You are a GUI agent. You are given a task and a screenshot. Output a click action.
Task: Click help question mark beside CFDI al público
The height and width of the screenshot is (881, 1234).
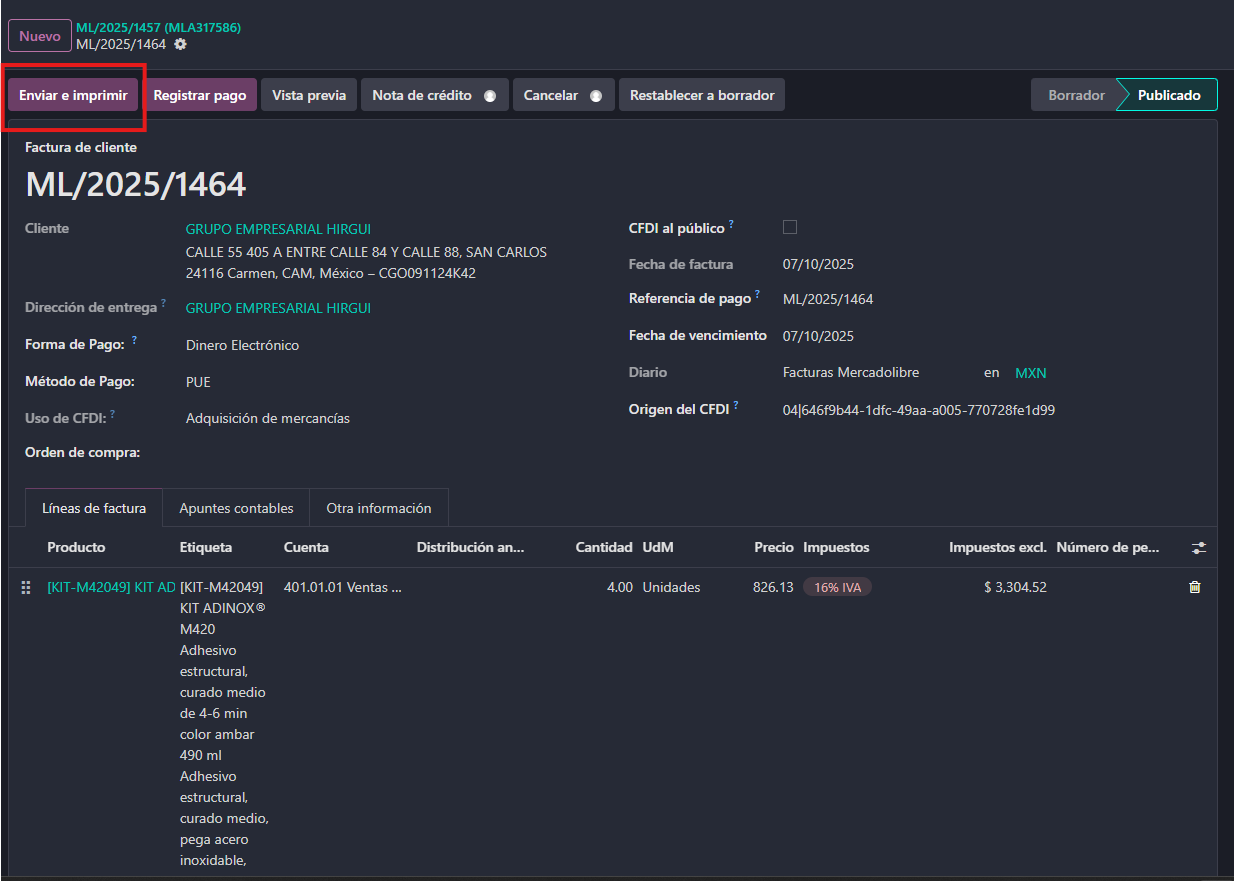[732, 226]
